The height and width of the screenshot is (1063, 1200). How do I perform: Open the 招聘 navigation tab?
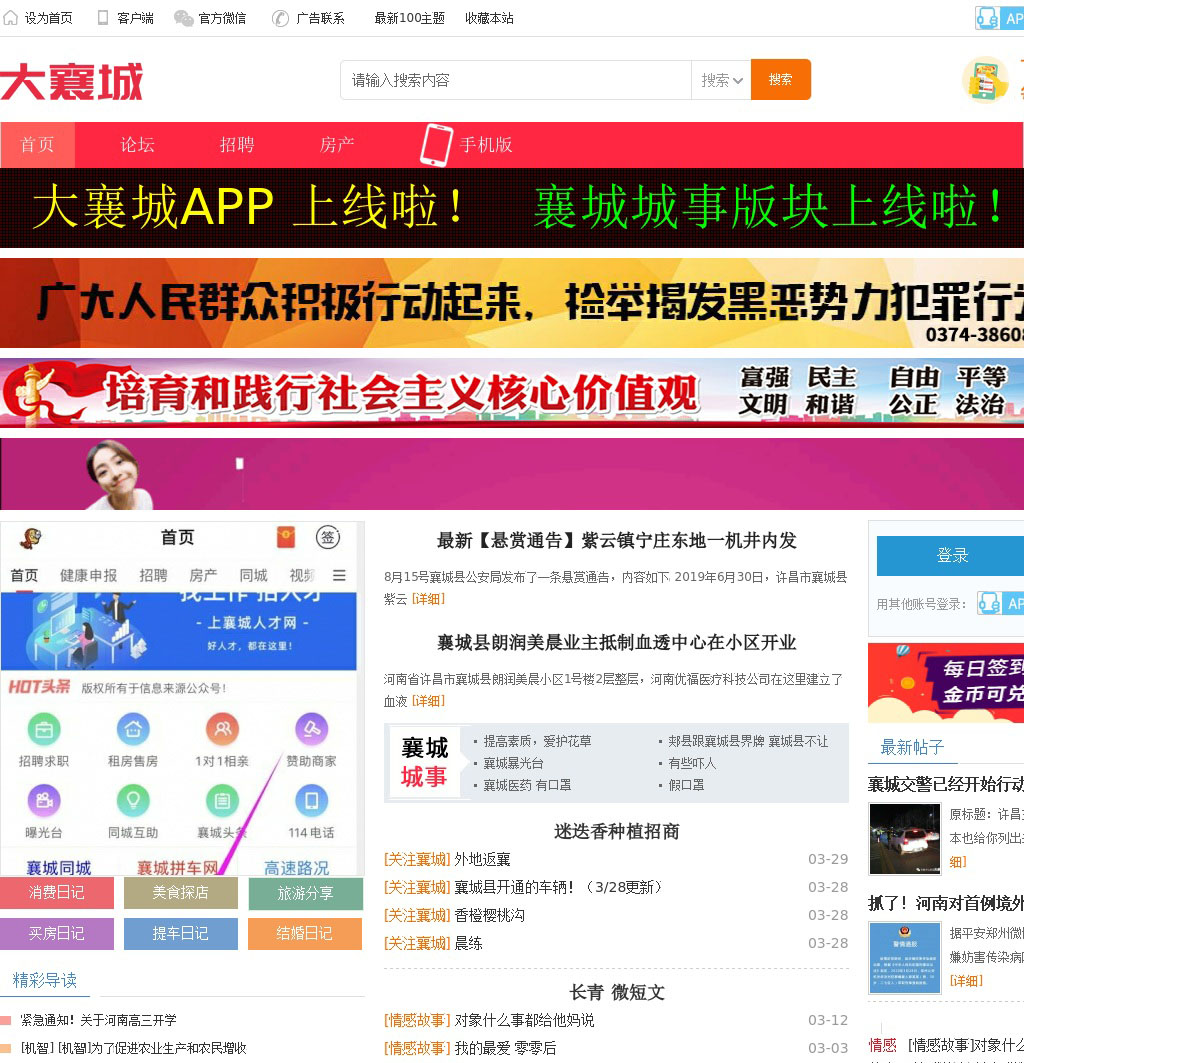point(237,145)
